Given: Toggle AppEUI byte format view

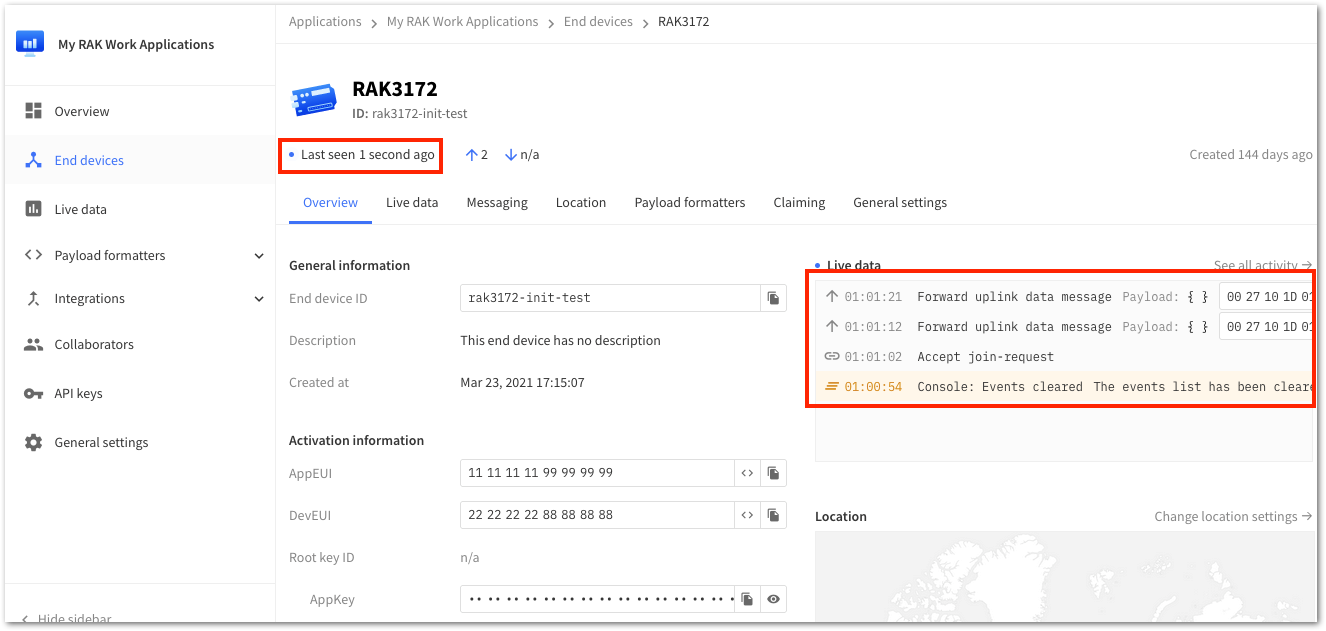Looking at the screenshot, I should click(x=747, y=473).
